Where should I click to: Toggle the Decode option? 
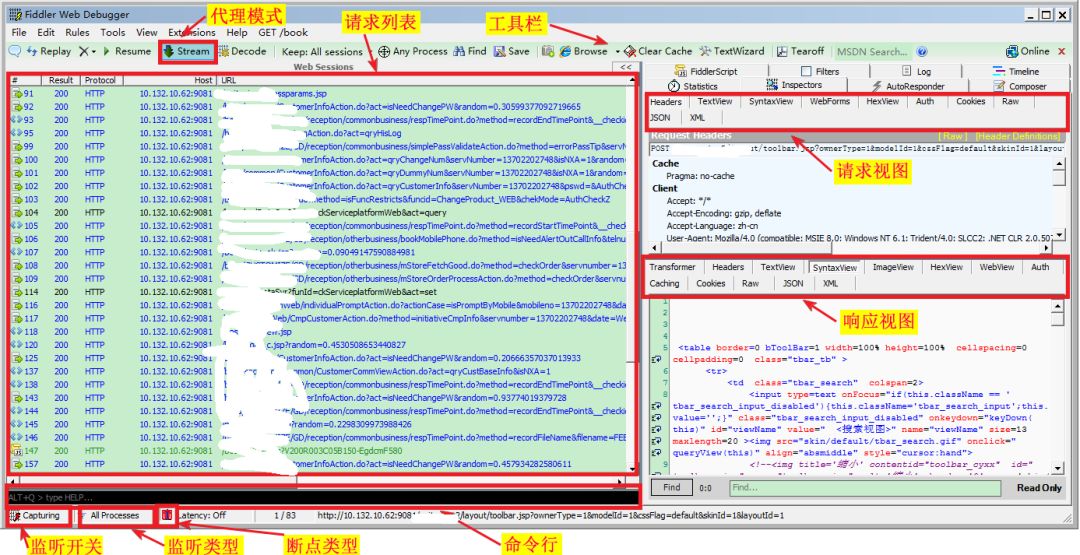pyautogui.click(x=242, y=52)
